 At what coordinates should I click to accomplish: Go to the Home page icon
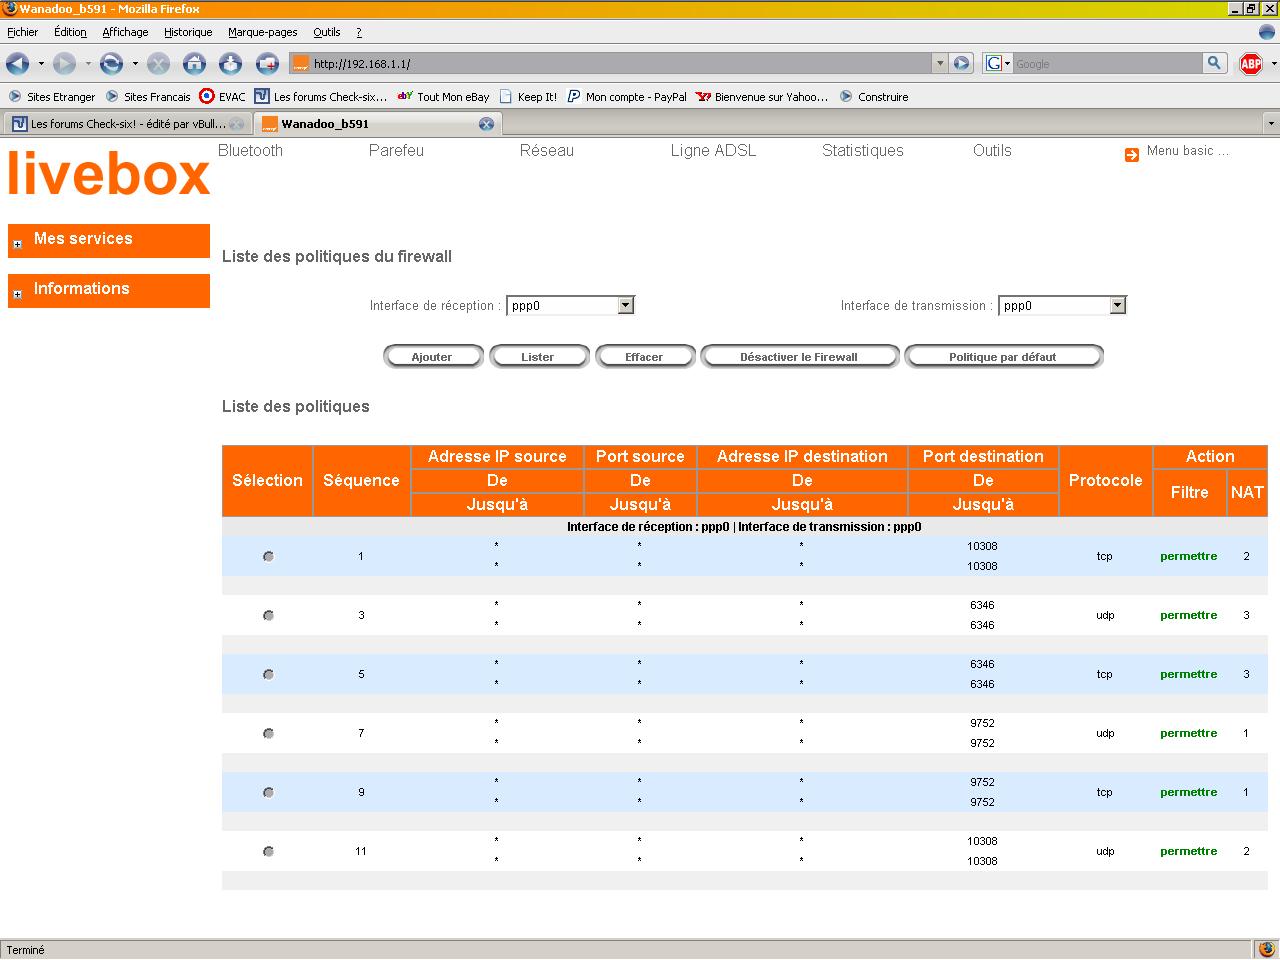click(194, 64)
